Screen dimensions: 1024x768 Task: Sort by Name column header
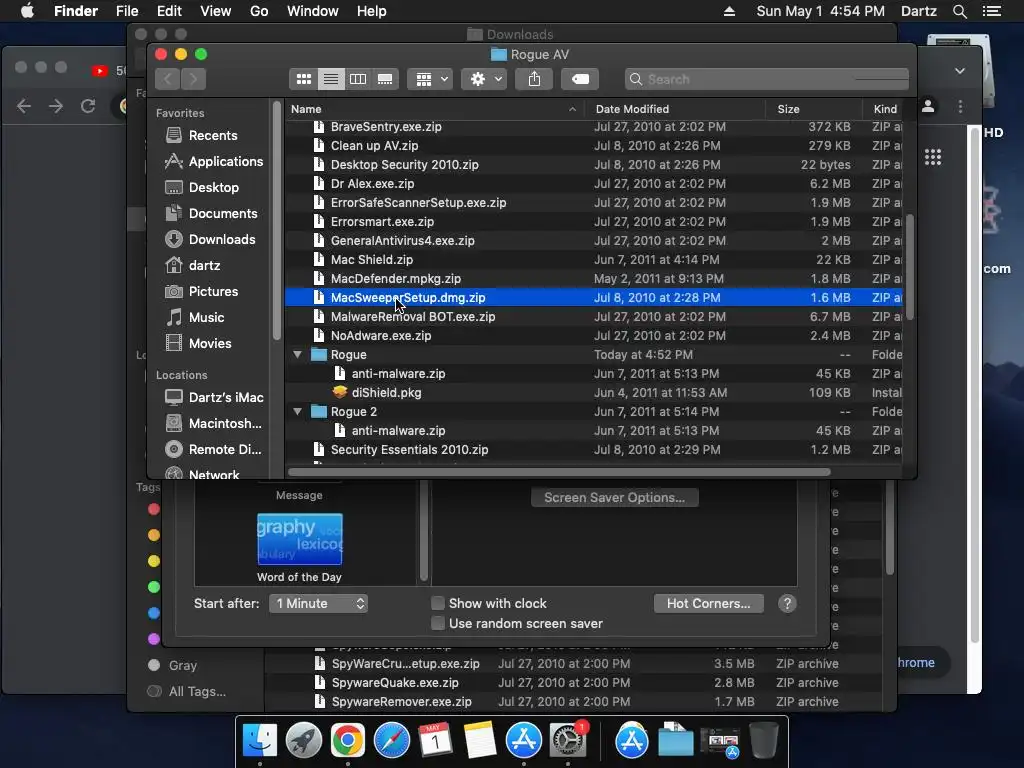(434, 109)
